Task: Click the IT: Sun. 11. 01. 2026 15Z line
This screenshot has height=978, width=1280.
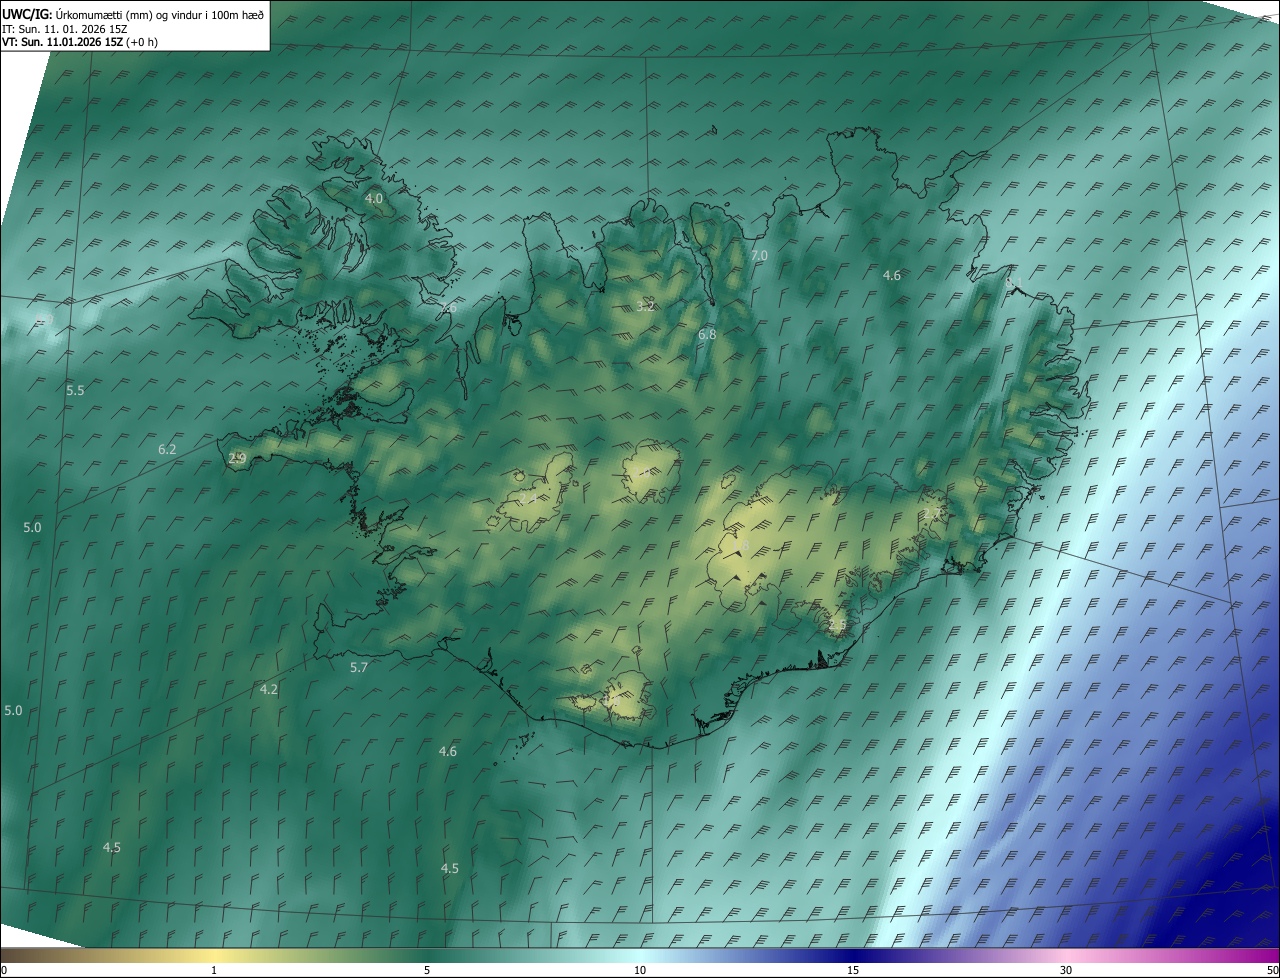Action: (65, 28)
